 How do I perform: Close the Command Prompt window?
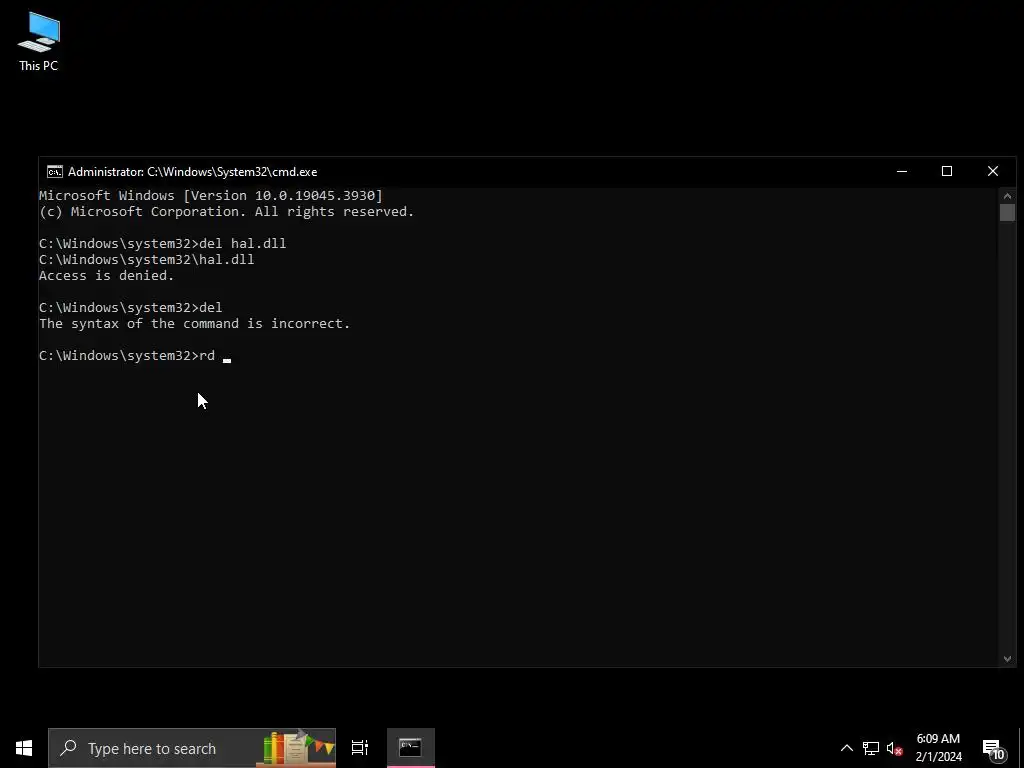pos(993,172)
